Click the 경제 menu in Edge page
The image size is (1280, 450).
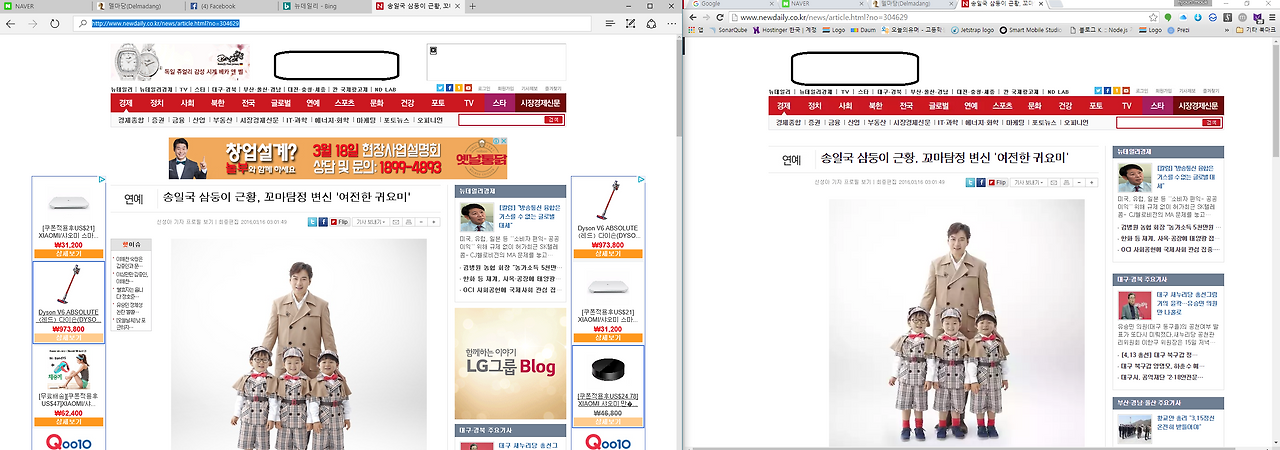click(125, 103)
